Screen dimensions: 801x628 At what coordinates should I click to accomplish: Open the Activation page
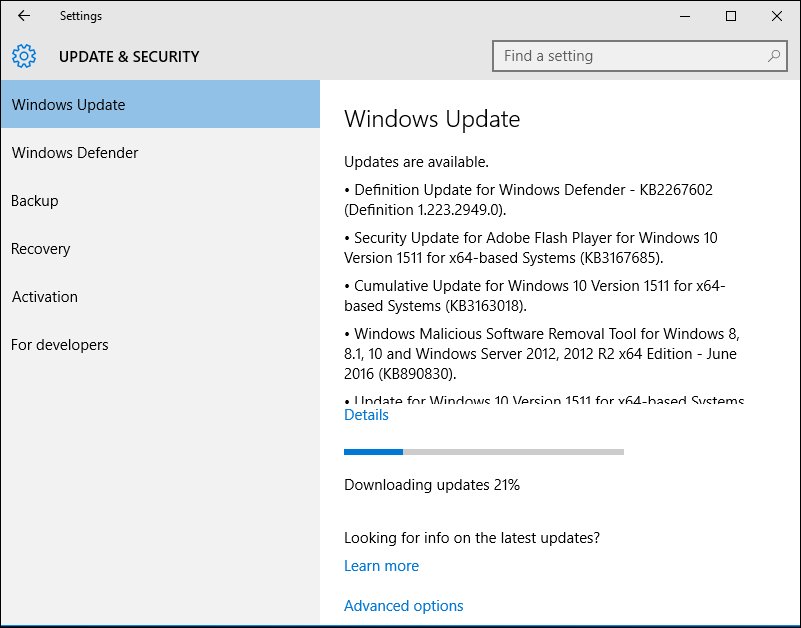click(160, 296)
